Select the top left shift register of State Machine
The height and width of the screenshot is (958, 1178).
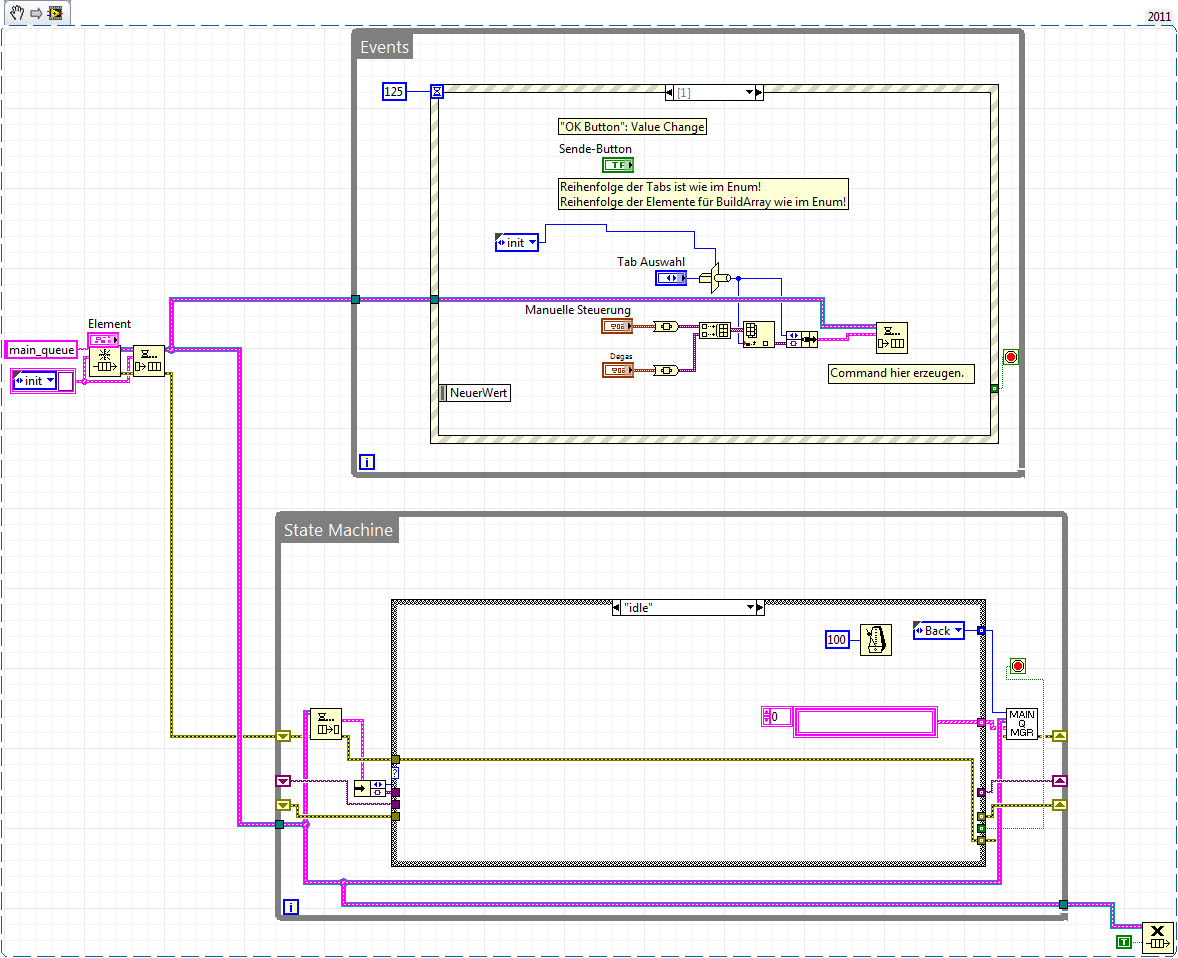click(x=282, y=736)
